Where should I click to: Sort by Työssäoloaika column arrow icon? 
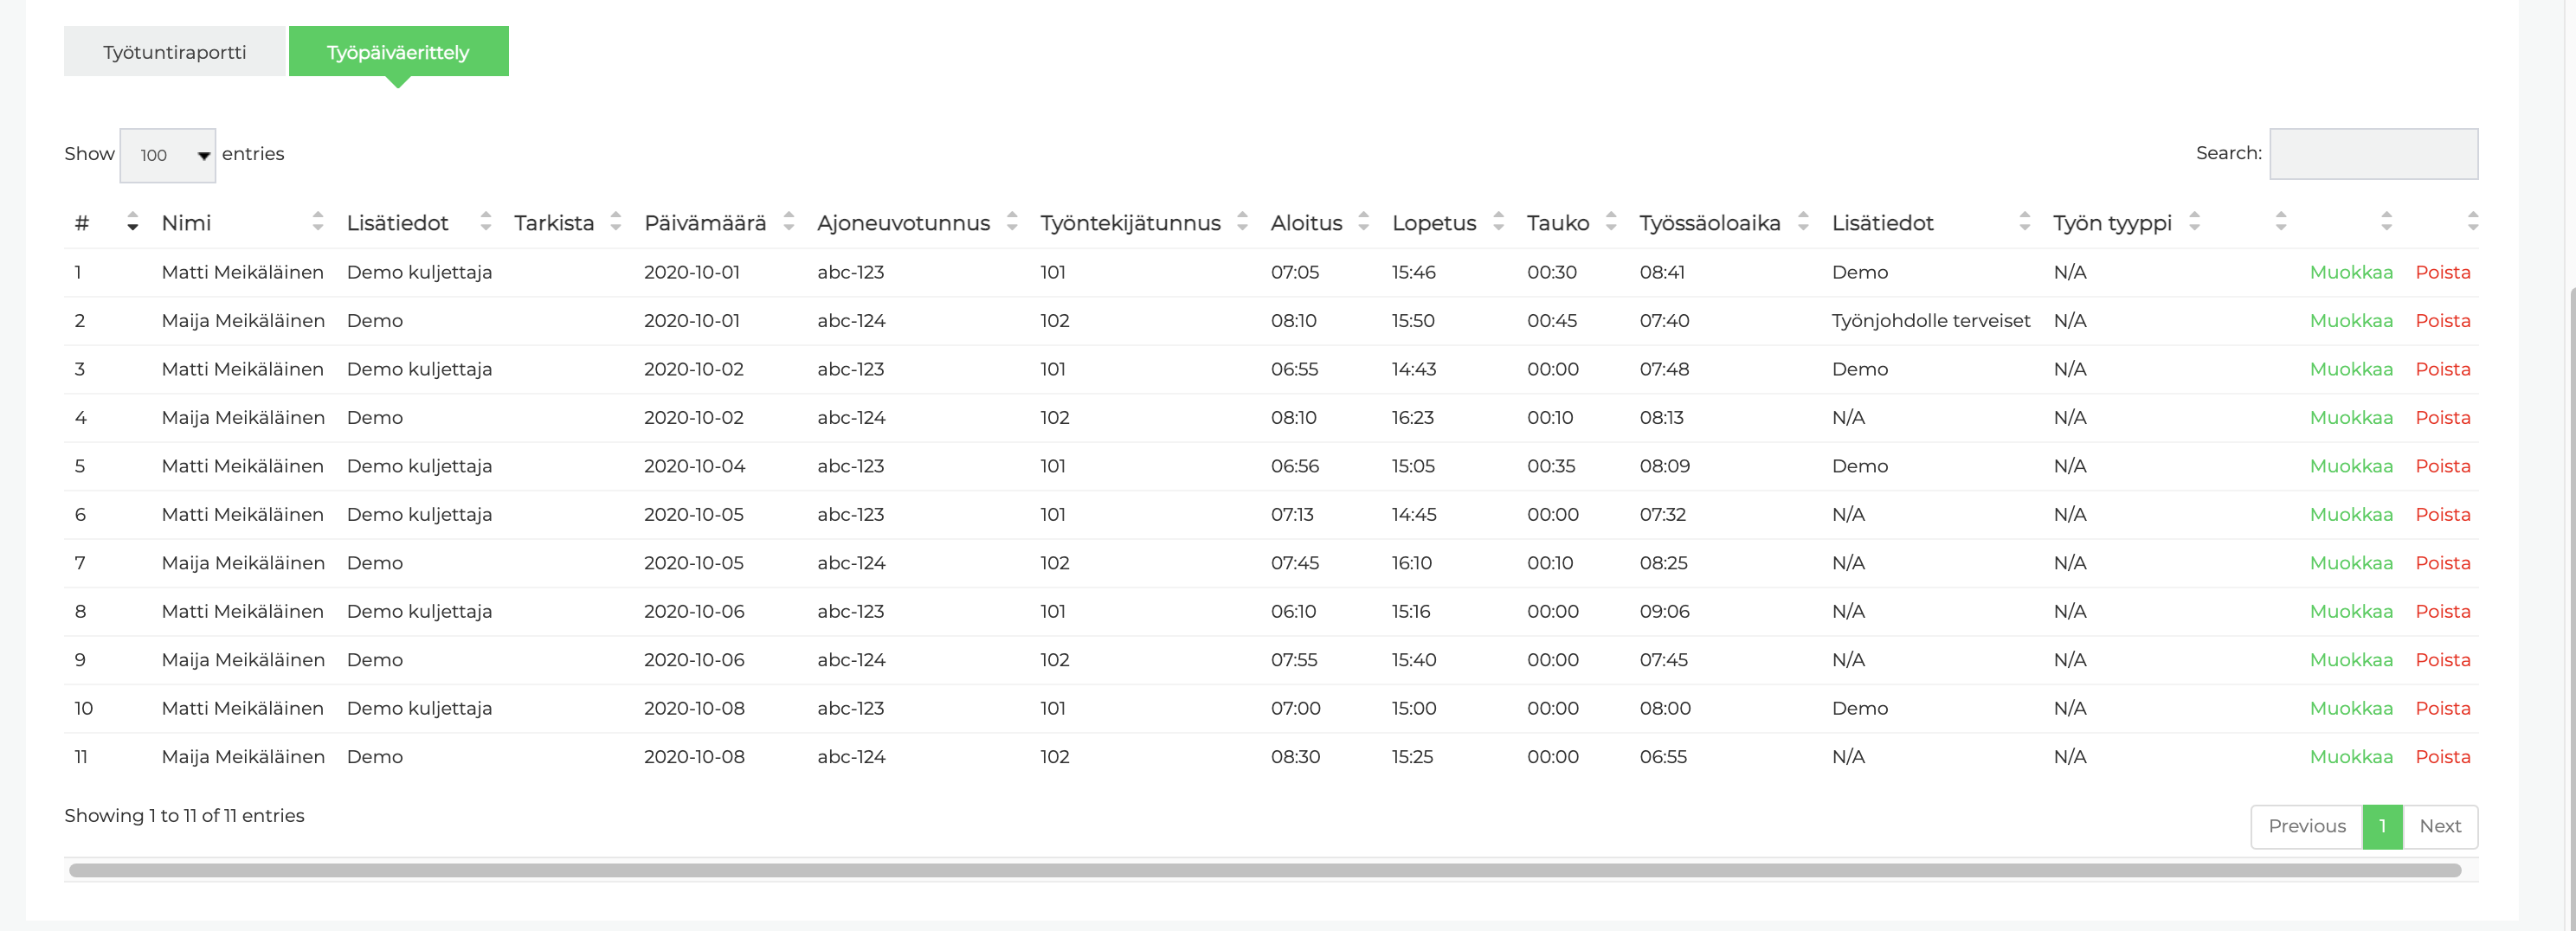1802,222
